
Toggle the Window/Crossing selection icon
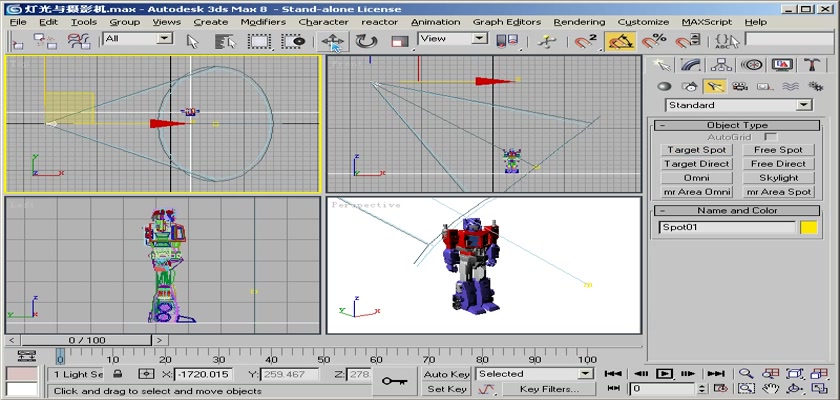294,41
